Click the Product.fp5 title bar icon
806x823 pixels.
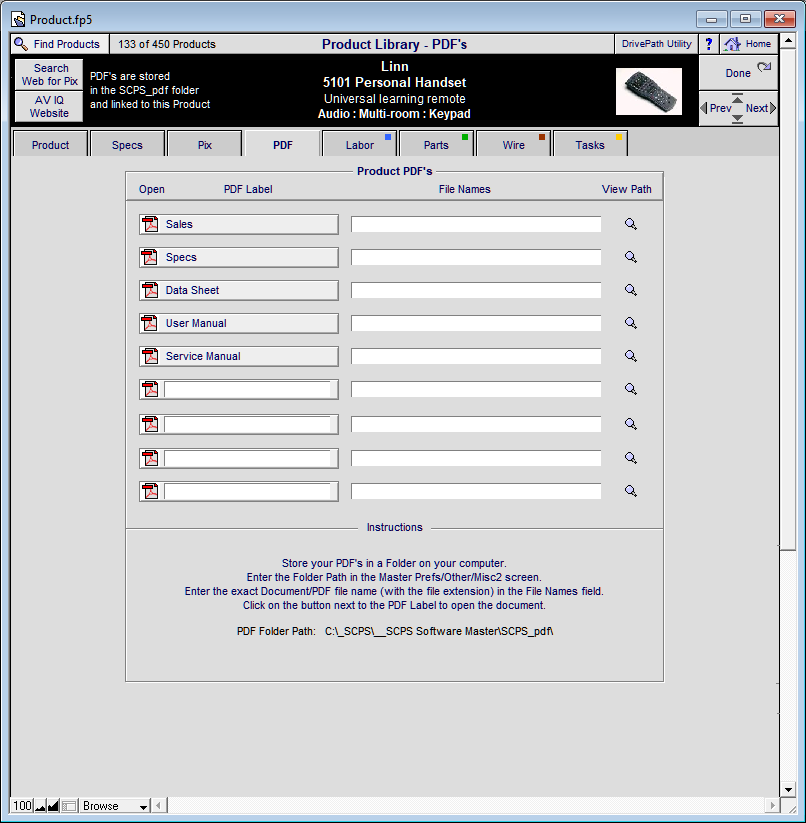tap(18, 20)
